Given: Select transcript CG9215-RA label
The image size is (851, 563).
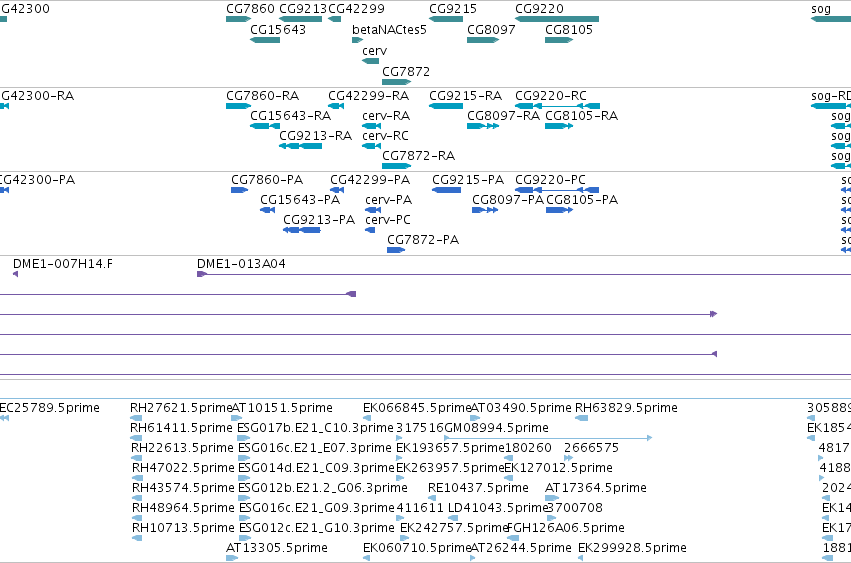Looking at the screenshot, I should click(x=466, y=96).
